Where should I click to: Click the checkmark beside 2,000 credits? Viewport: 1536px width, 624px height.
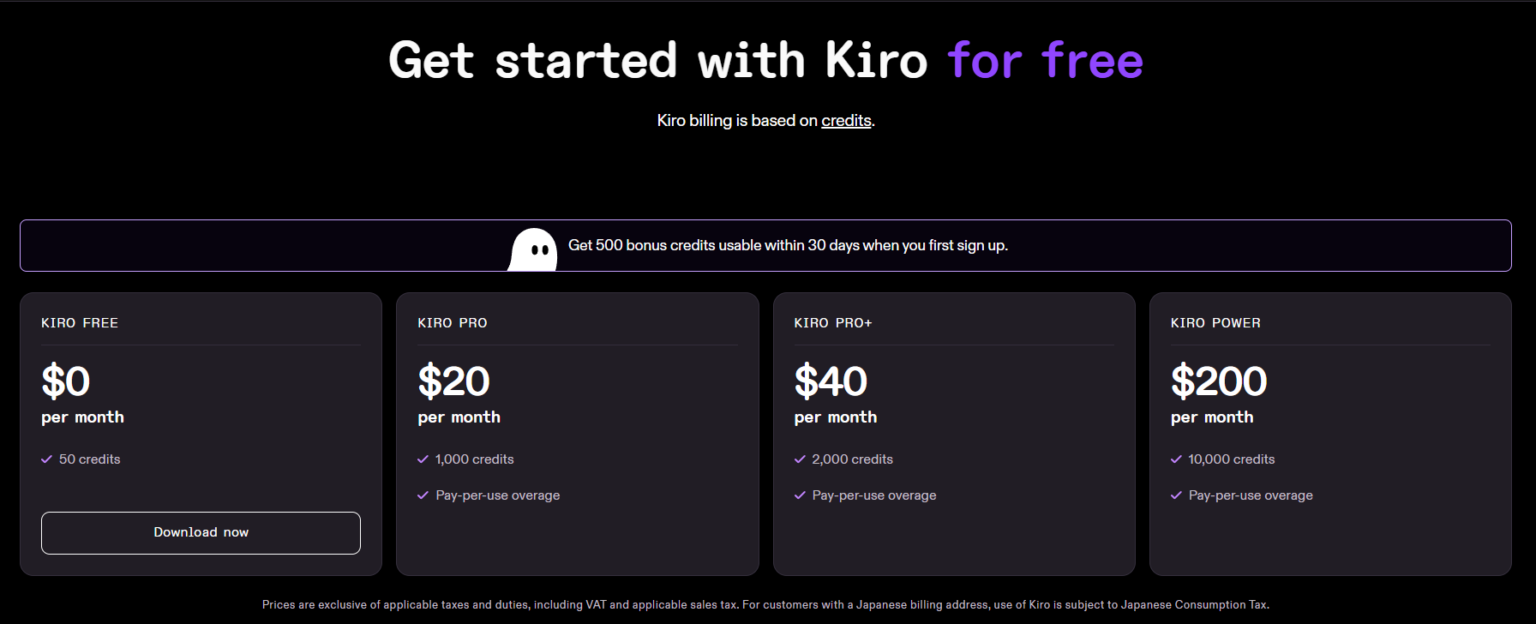800,459
